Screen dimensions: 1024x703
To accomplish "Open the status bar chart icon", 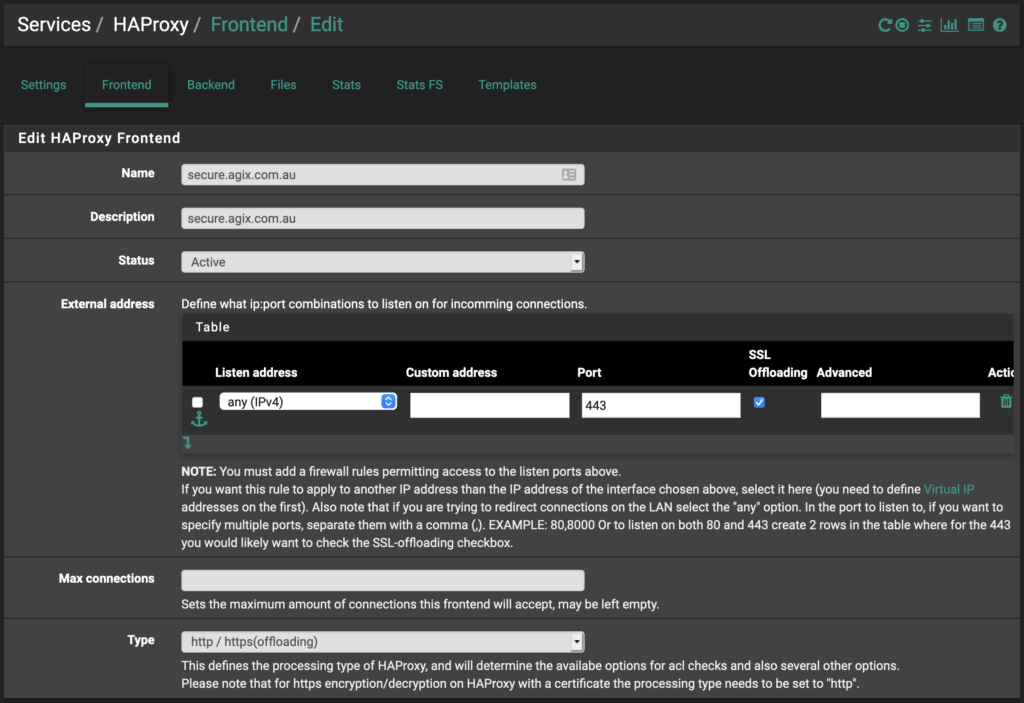I will point(949,25).
